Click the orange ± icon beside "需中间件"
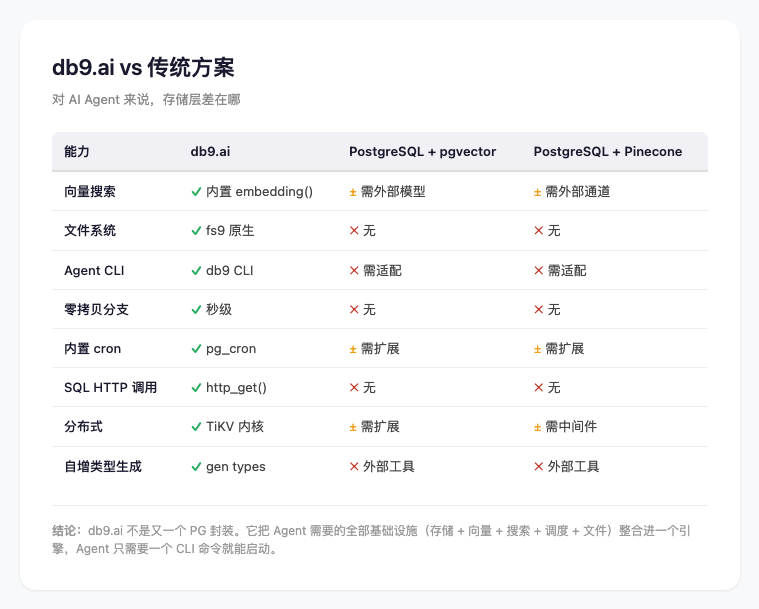 click(x=537, y=427)
